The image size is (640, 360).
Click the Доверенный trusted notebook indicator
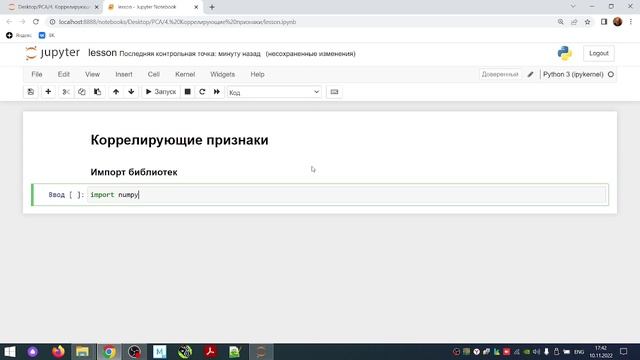point(500,74)
